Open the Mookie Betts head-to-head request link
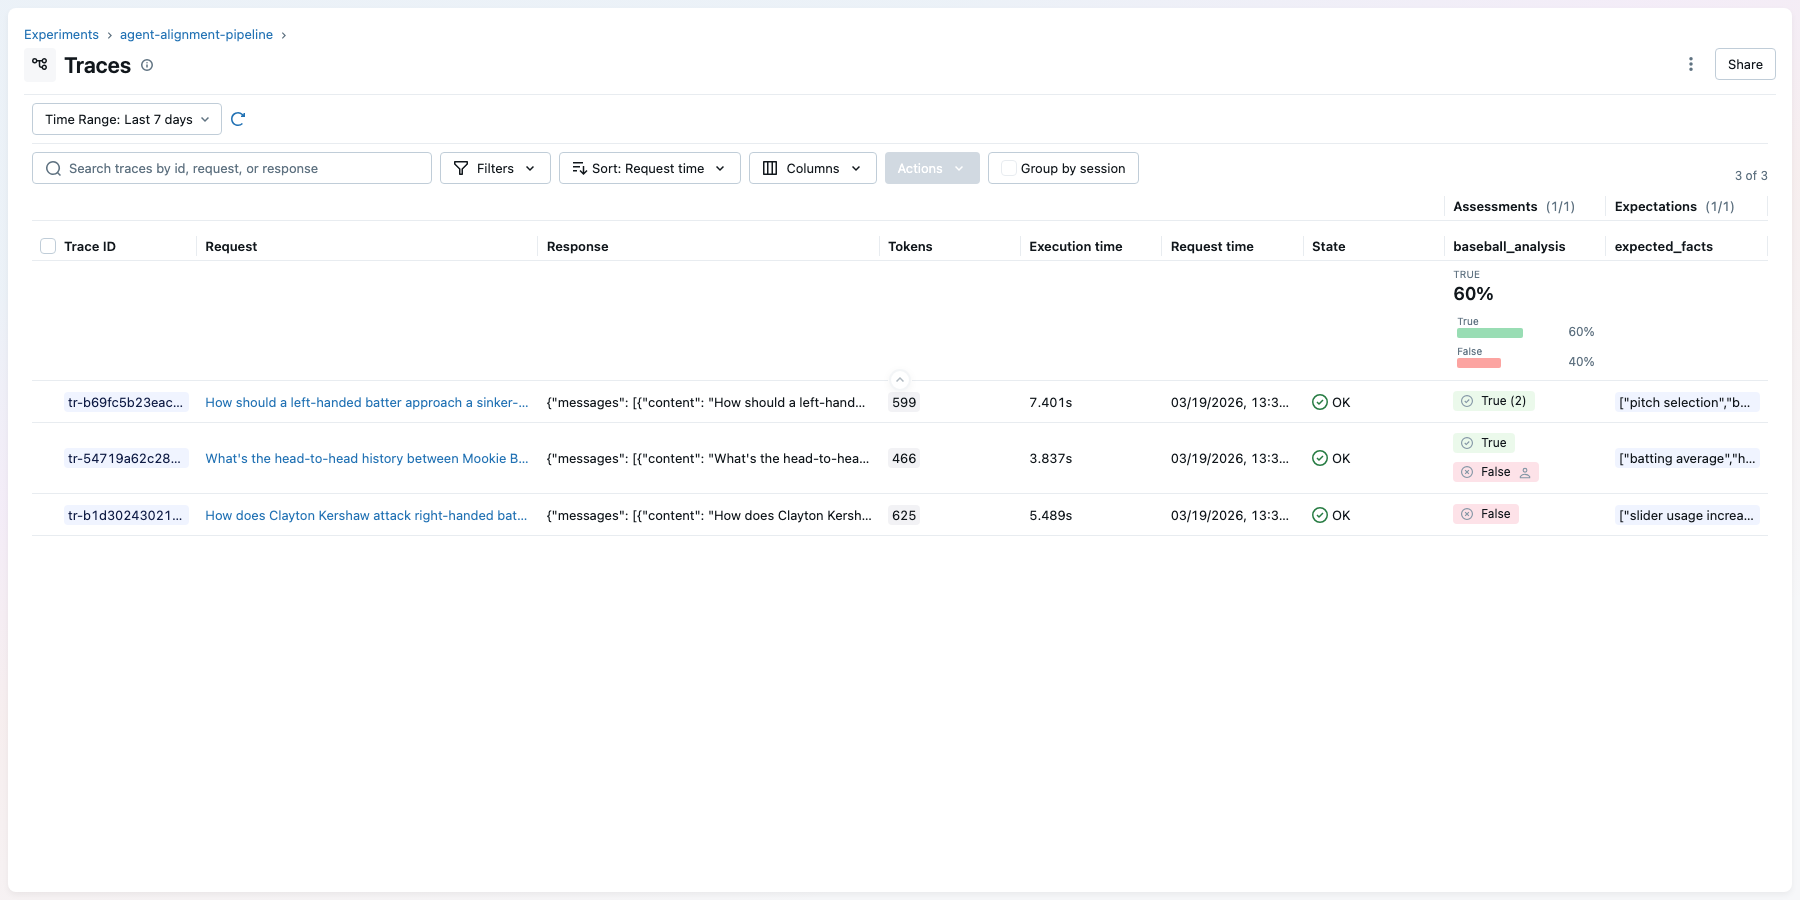This screenshot has width=1800, height=900. pyautogui.click(x=366, y=458)
